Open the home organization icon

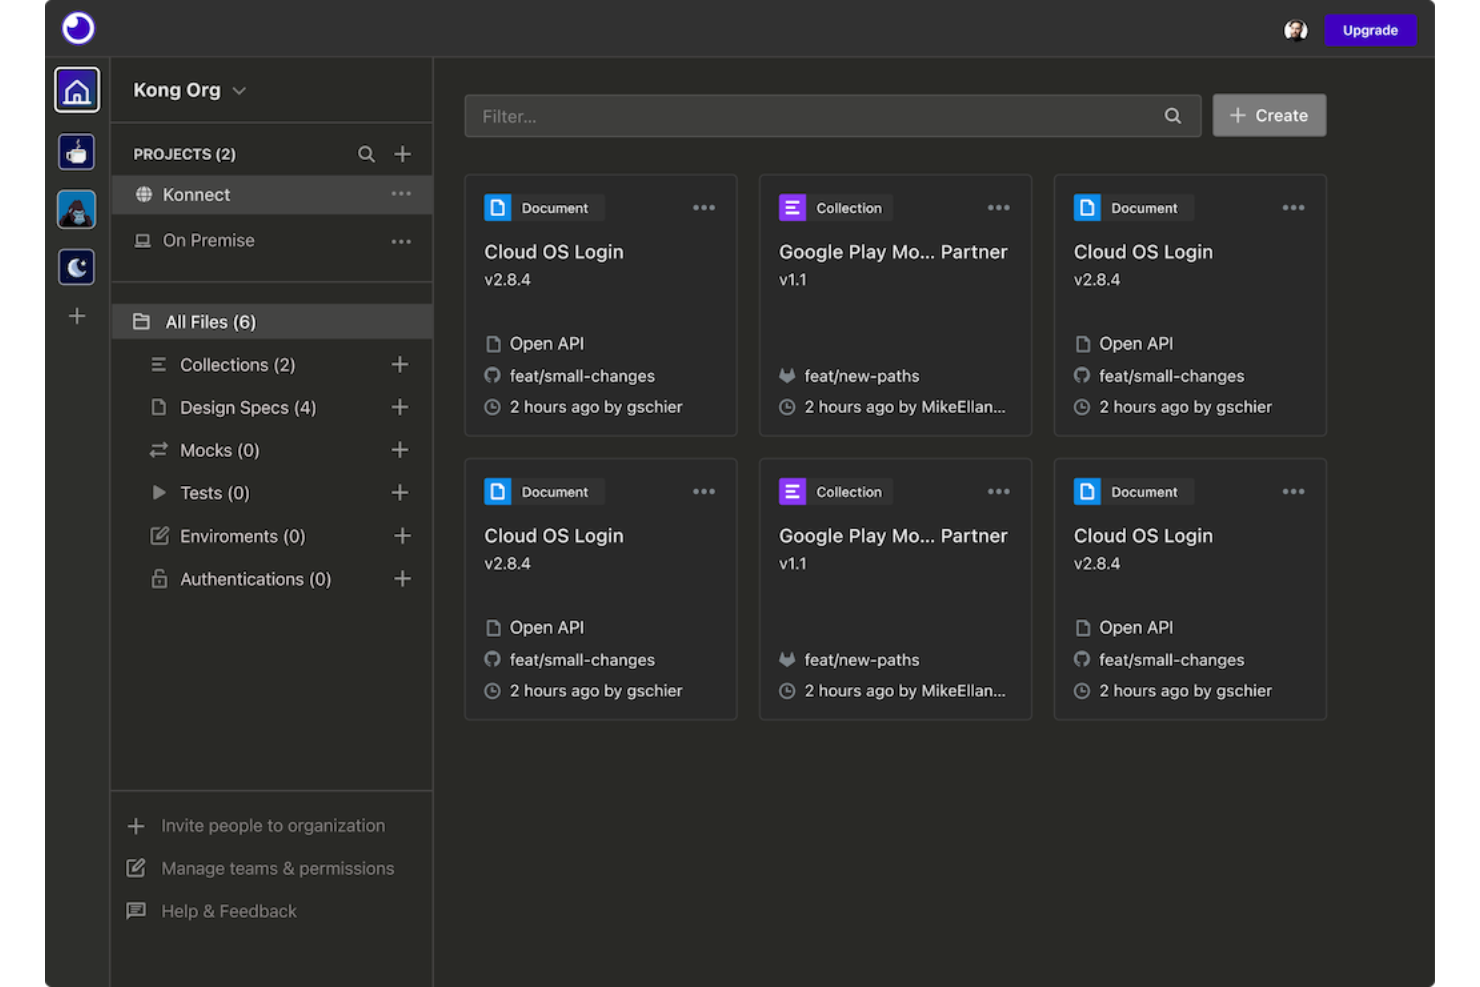pos(77,91)
